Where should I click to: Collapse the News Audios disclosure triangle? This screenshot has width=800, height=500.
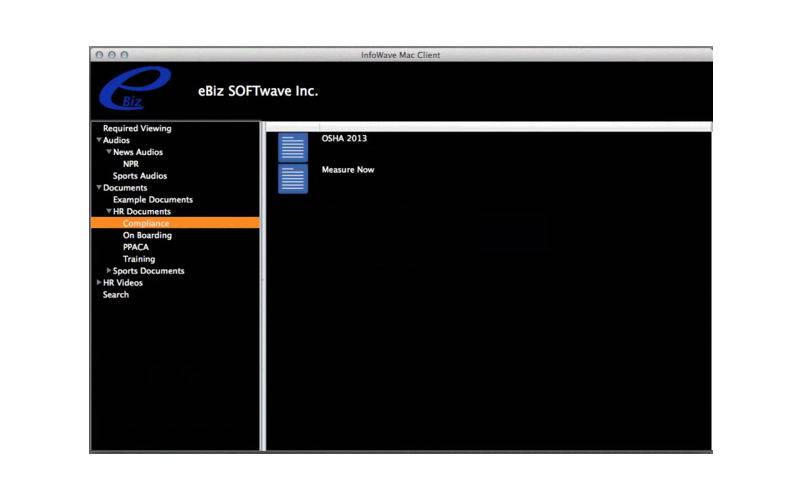click(109, 152)
